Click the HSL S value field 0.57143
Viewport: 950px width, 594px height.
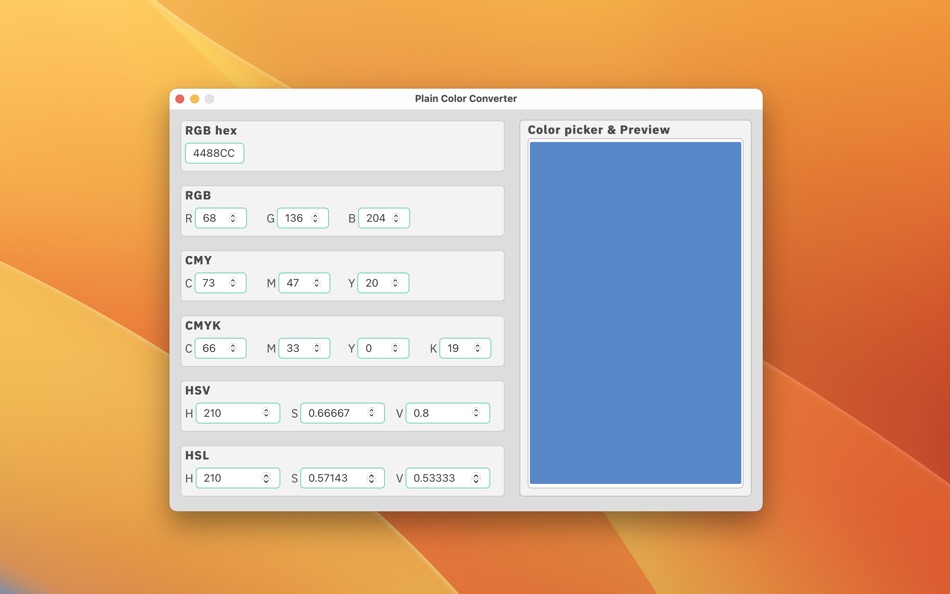point(343,478)
